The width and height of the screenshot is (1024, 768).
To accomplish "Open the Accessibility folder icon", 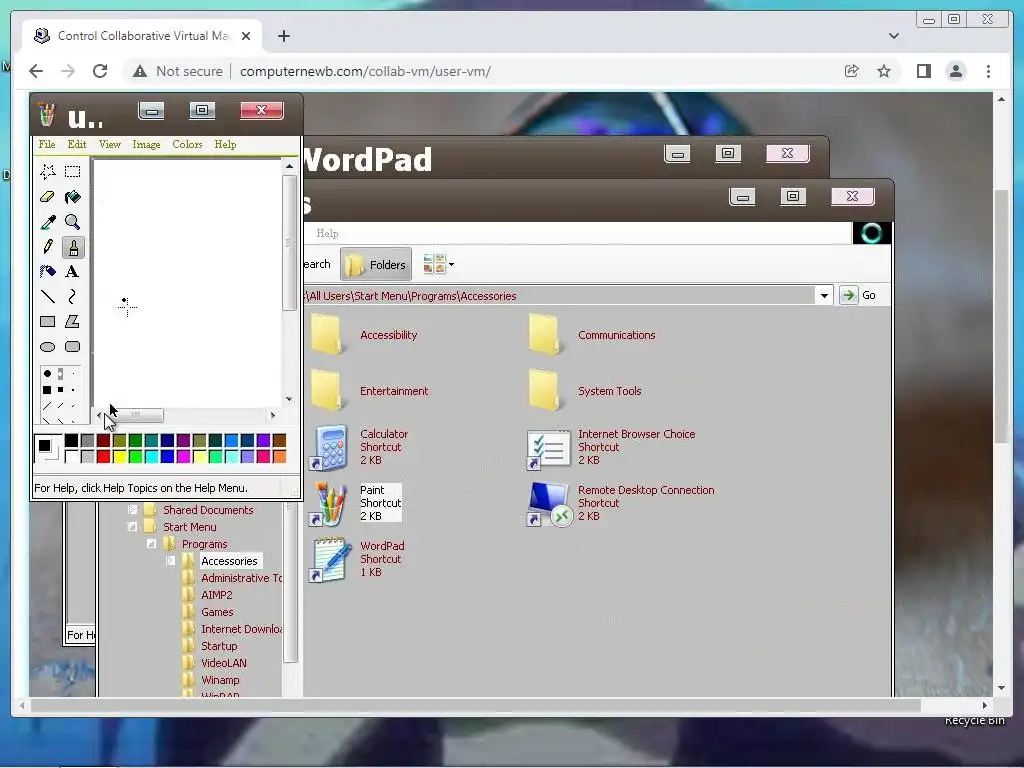I will point(327,334).
